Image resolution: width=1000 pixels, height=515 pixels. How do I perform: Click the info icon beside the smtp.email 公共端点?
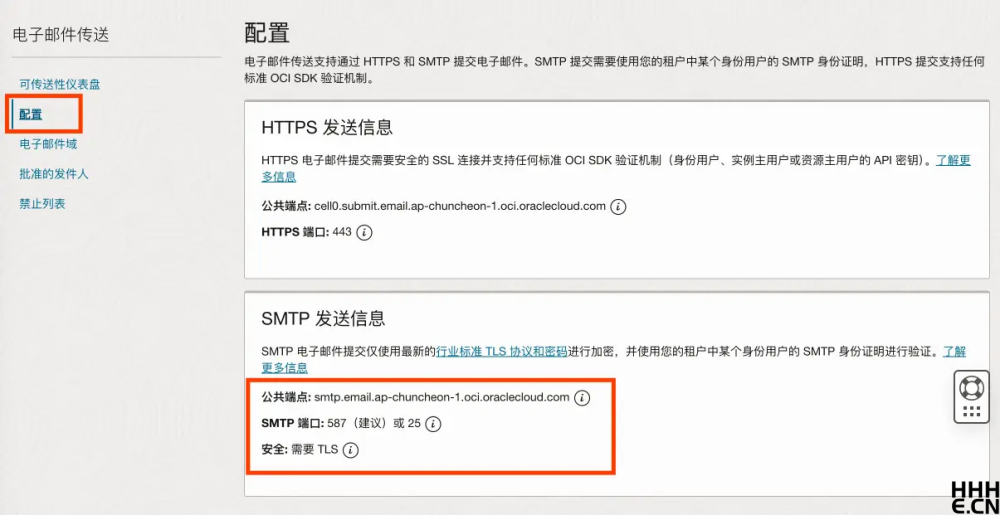coord(582,398)
